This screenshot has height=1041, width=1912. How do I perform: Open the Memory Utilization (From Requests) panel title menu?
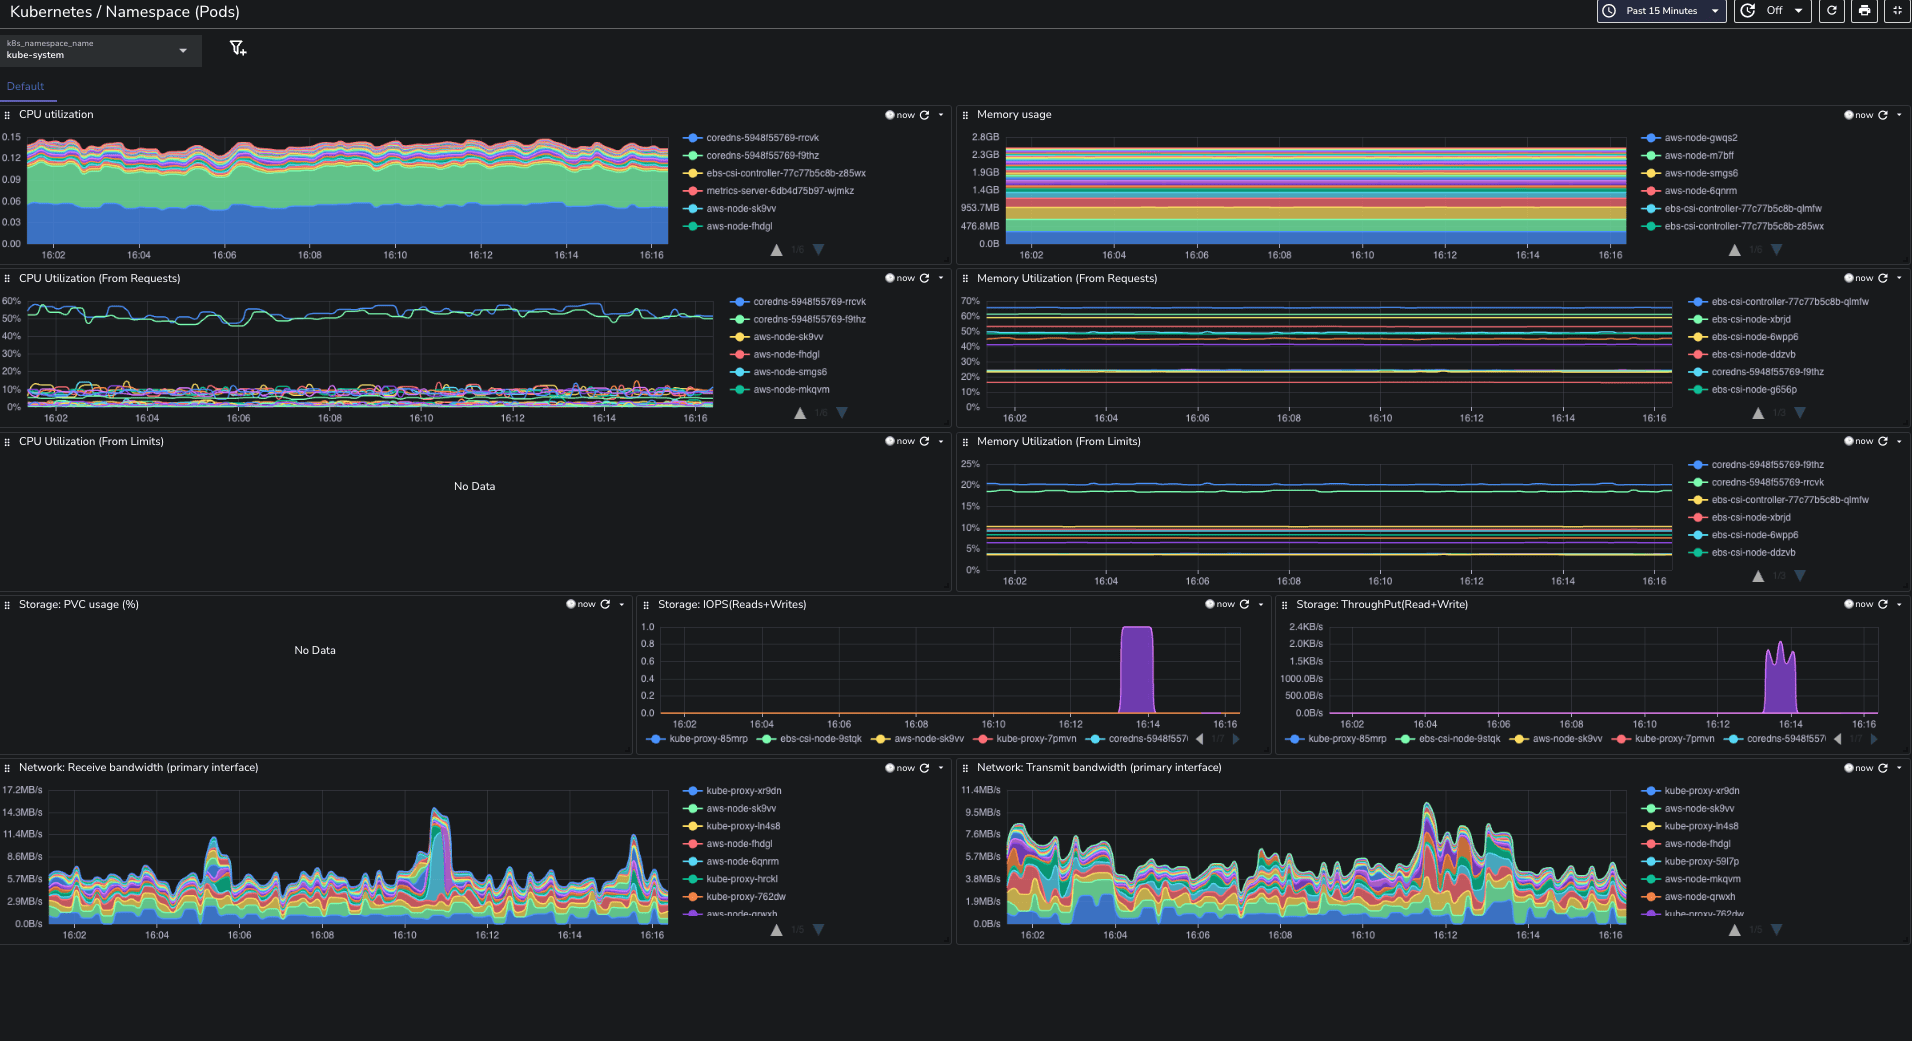[1064, 278]
